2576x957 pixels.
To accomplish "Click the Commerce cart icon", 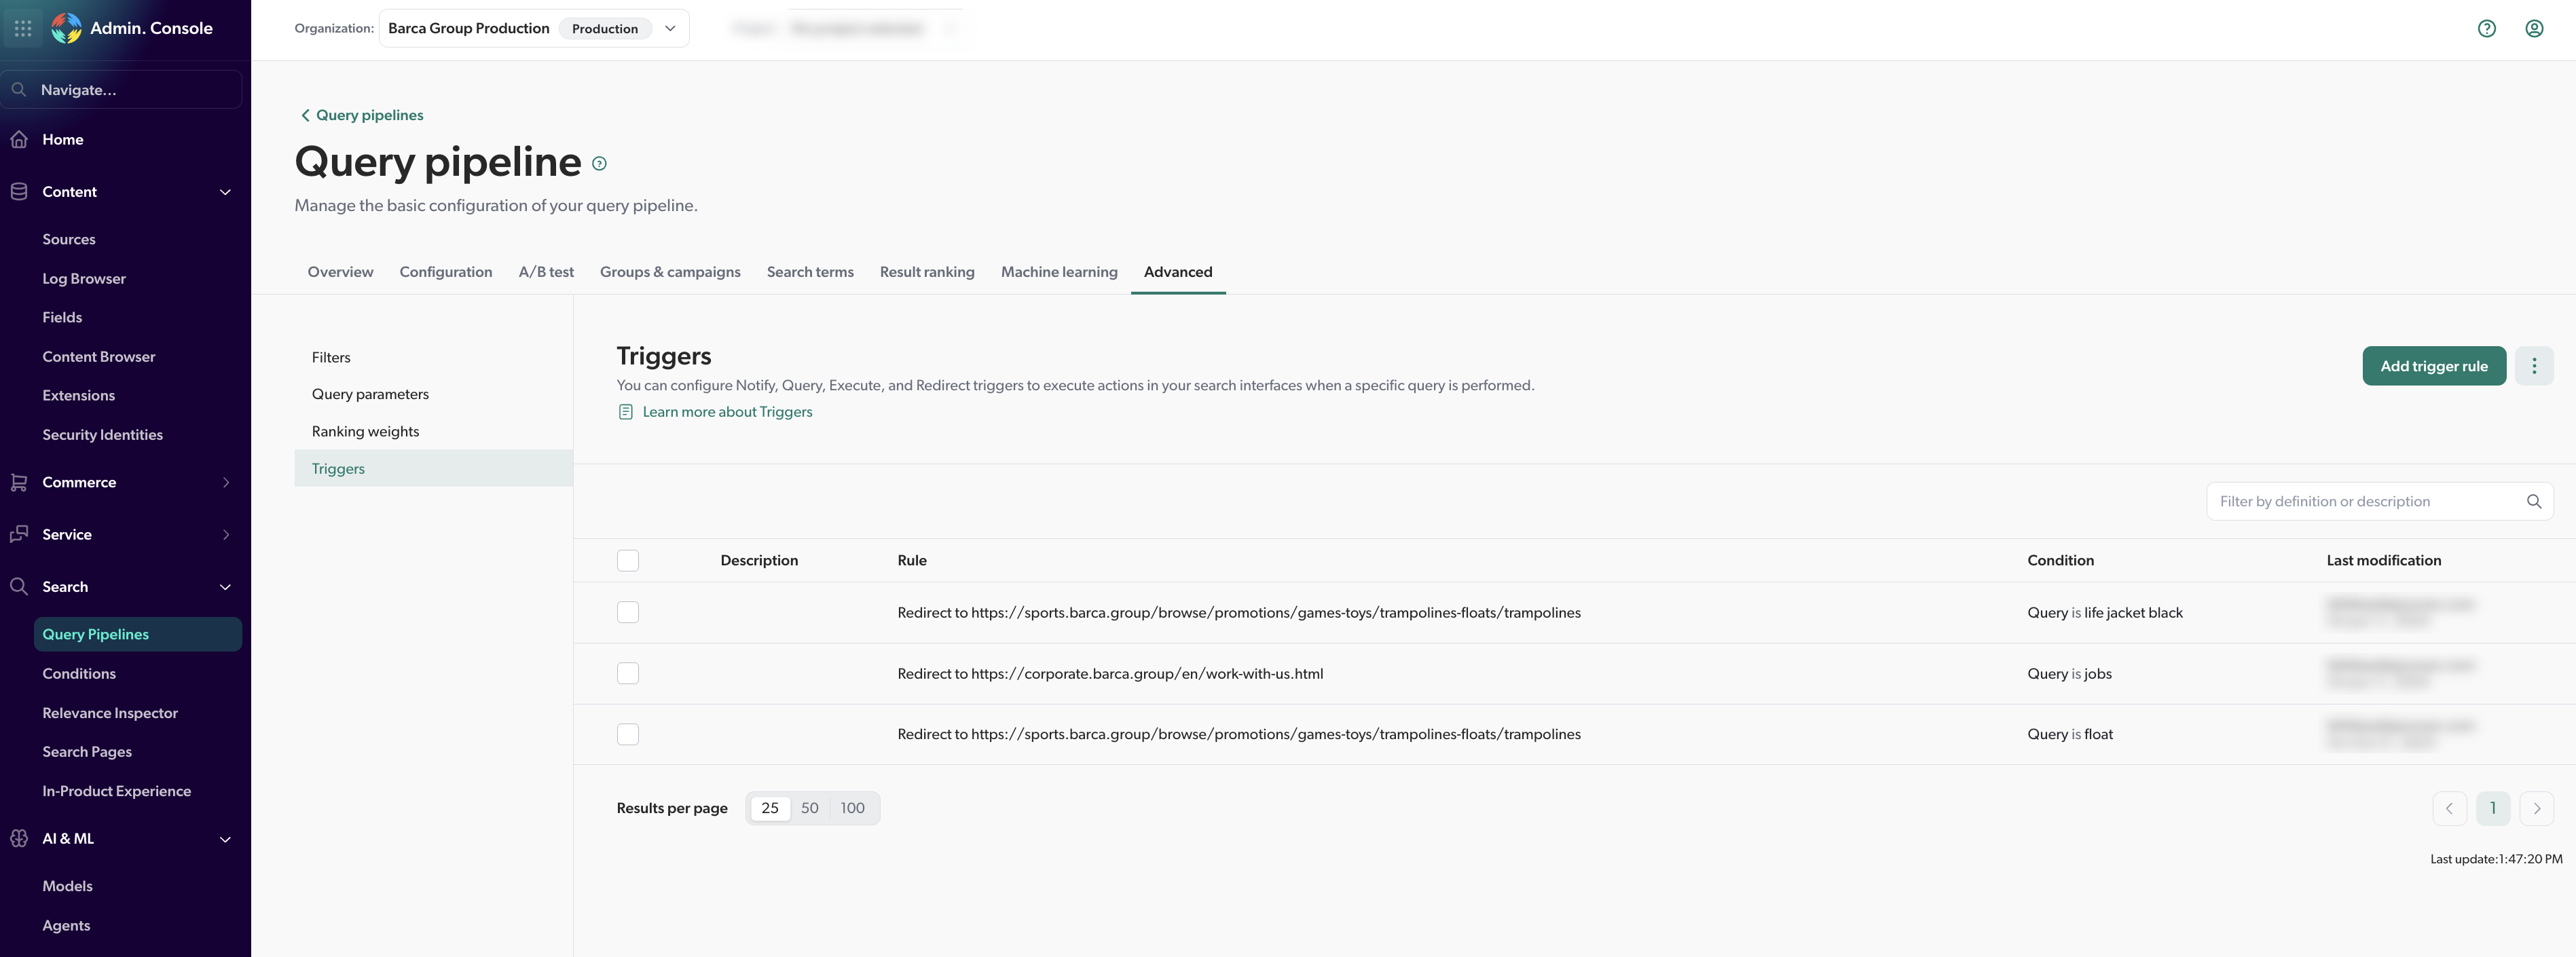I will pos(19,482).
